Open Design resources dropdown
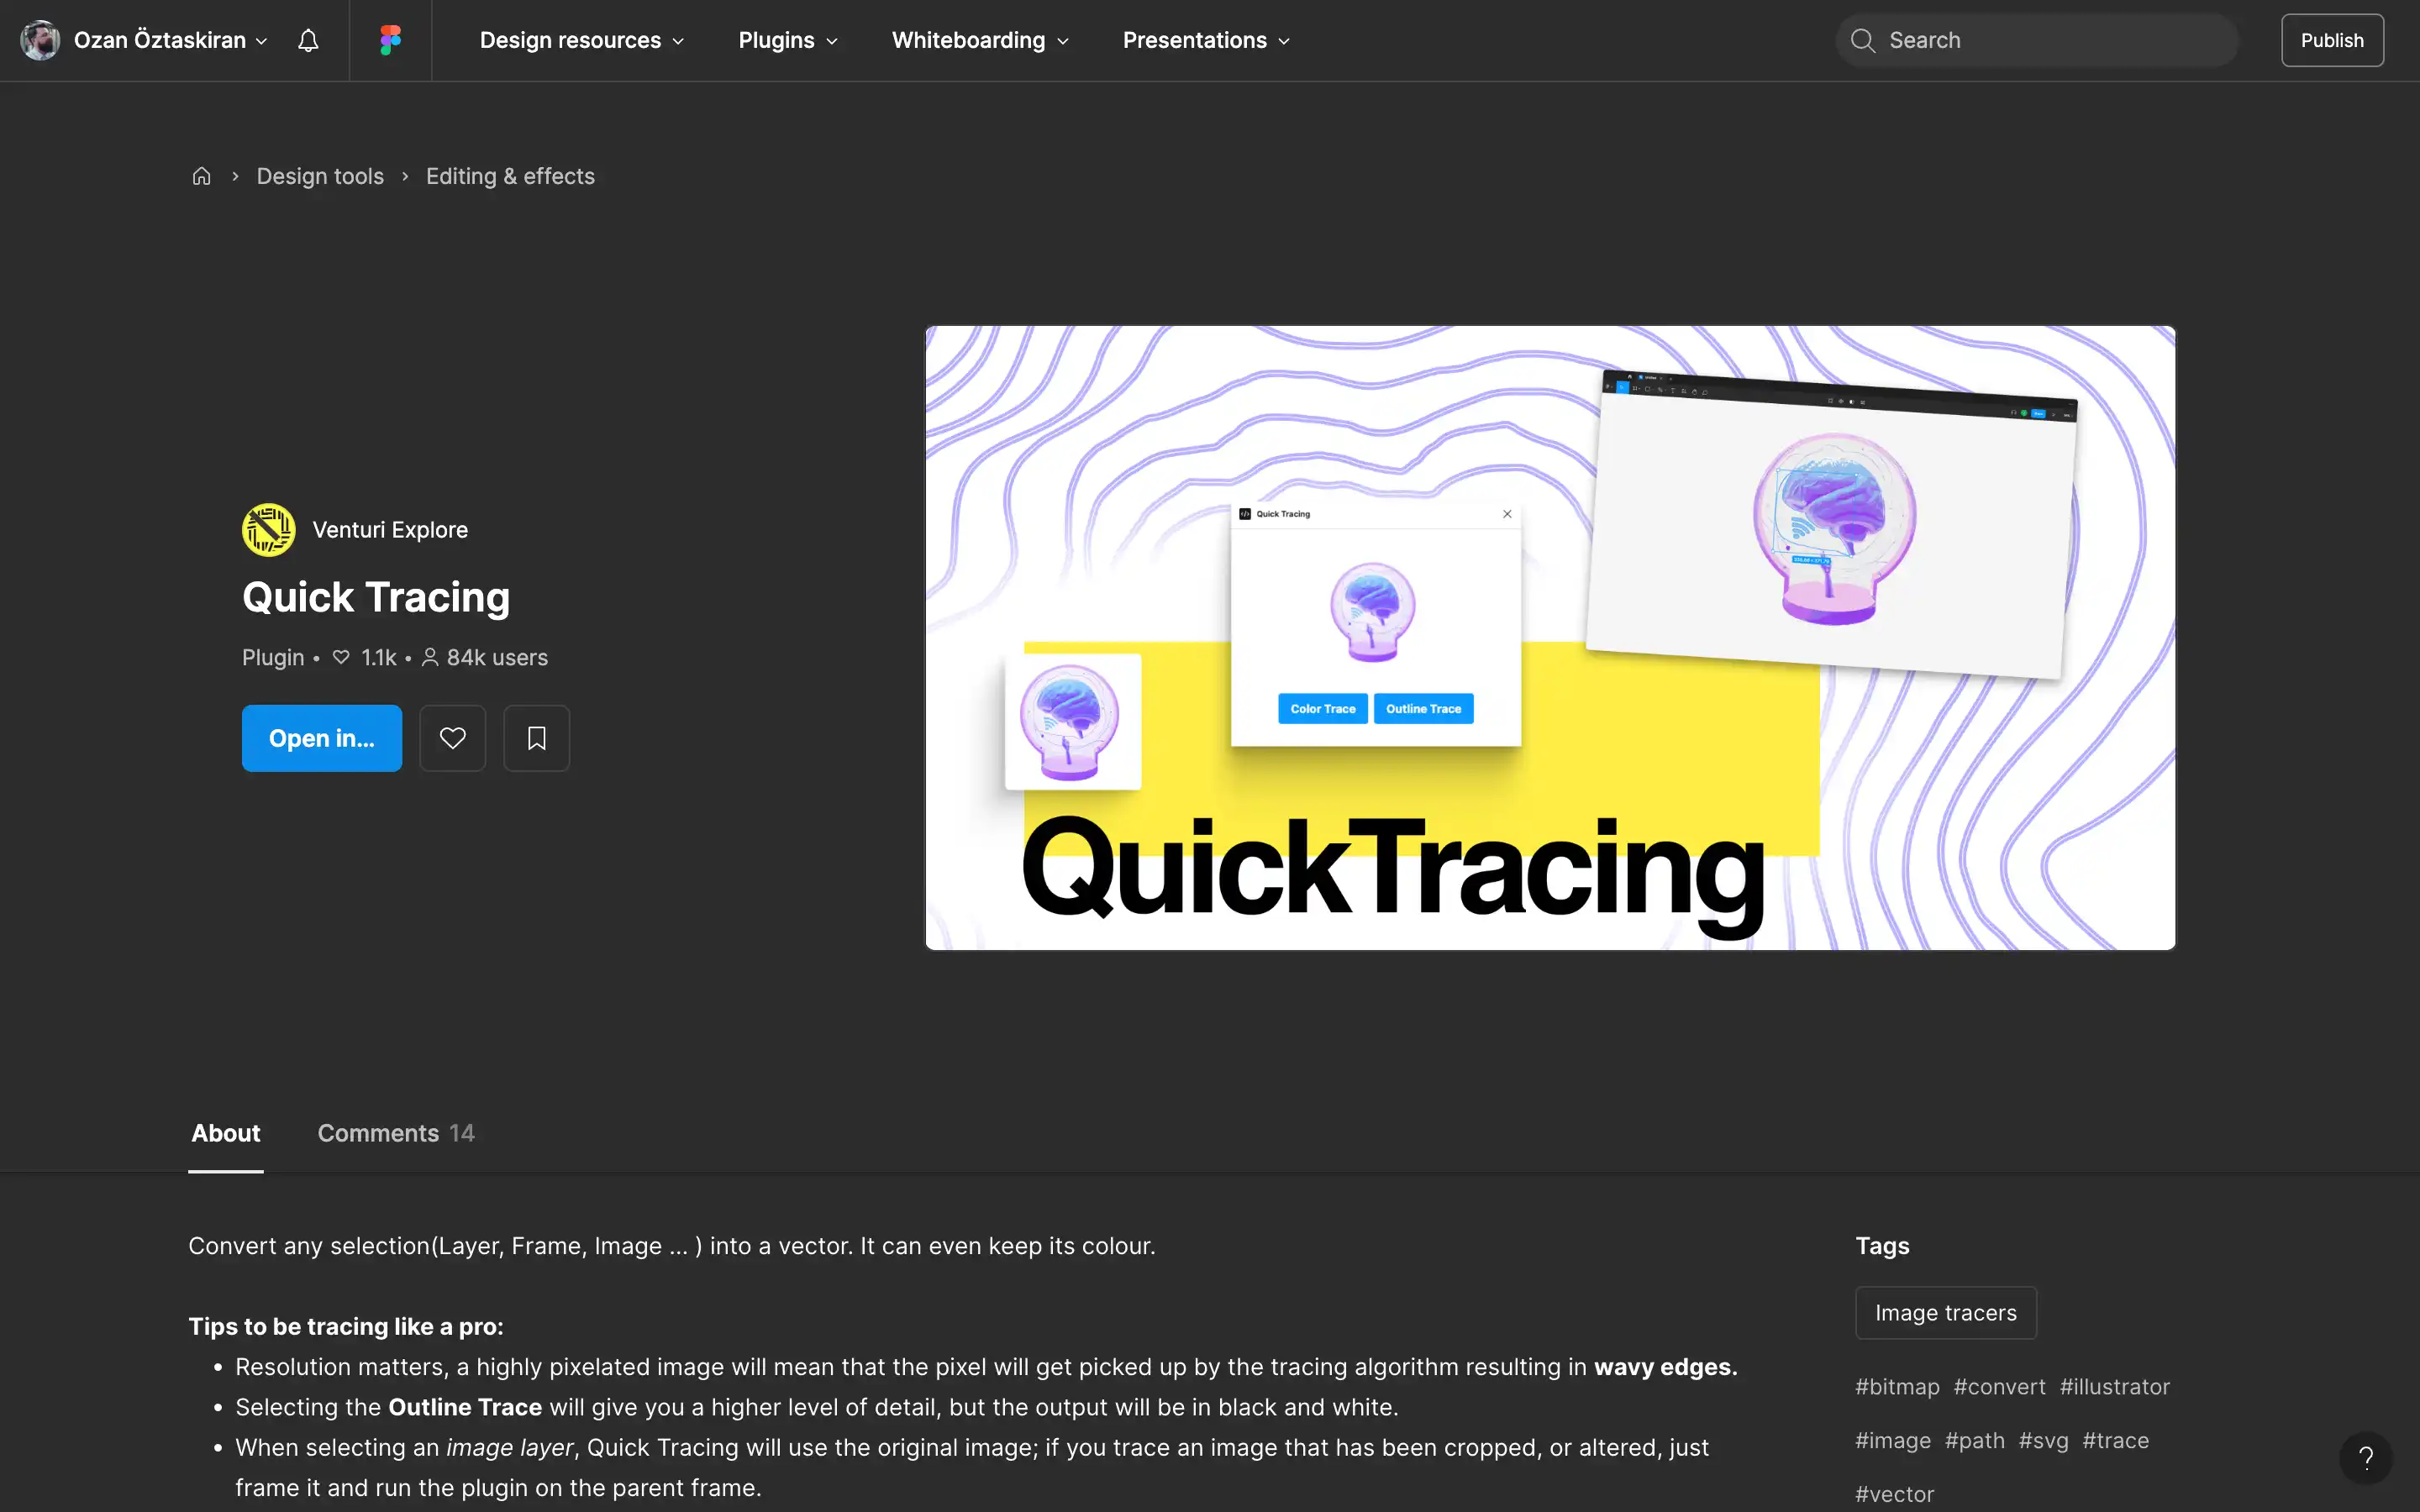 click(582, 40)
